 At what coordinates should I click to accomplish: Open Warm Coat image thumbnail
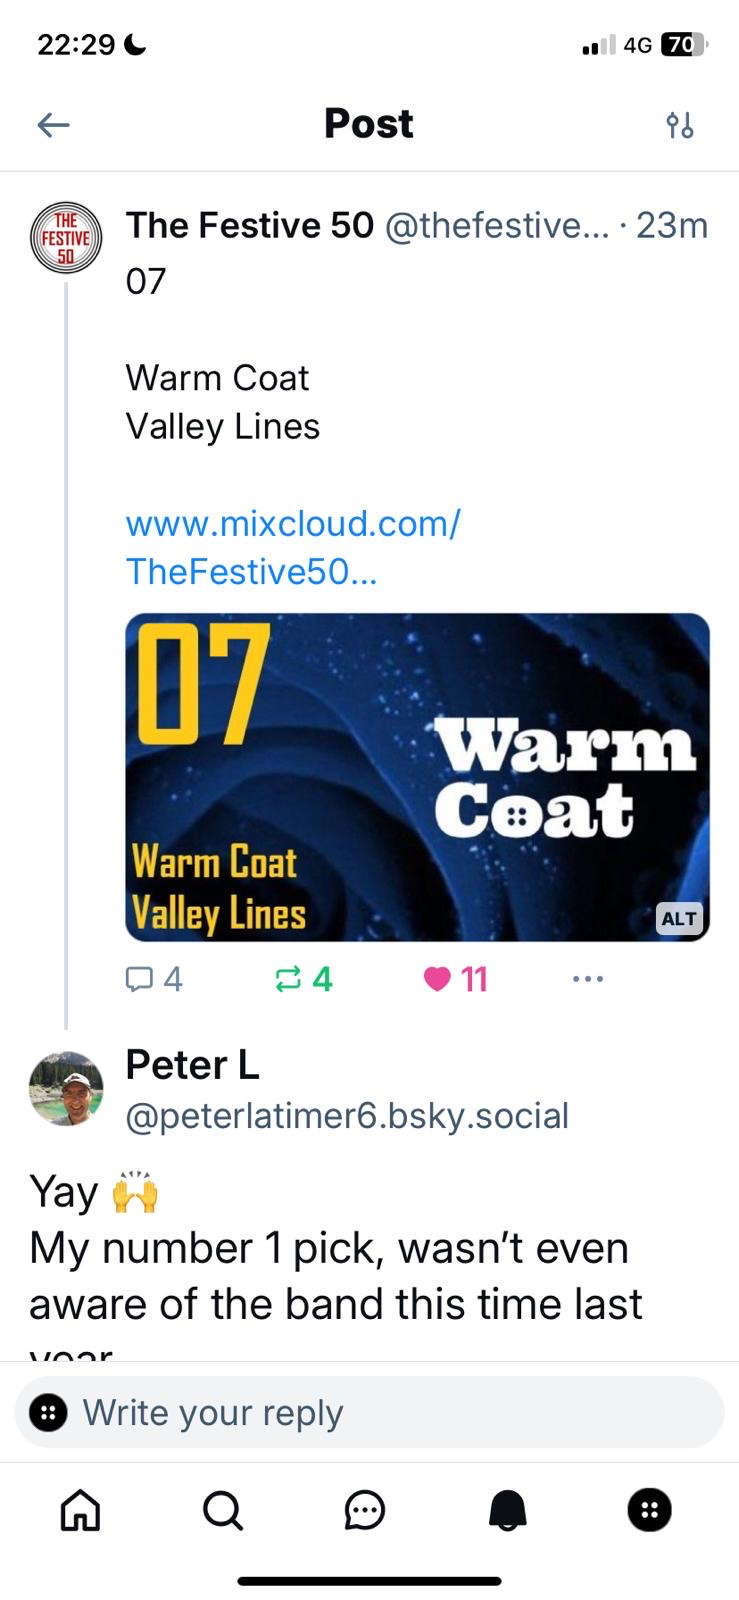pos(417,777)
